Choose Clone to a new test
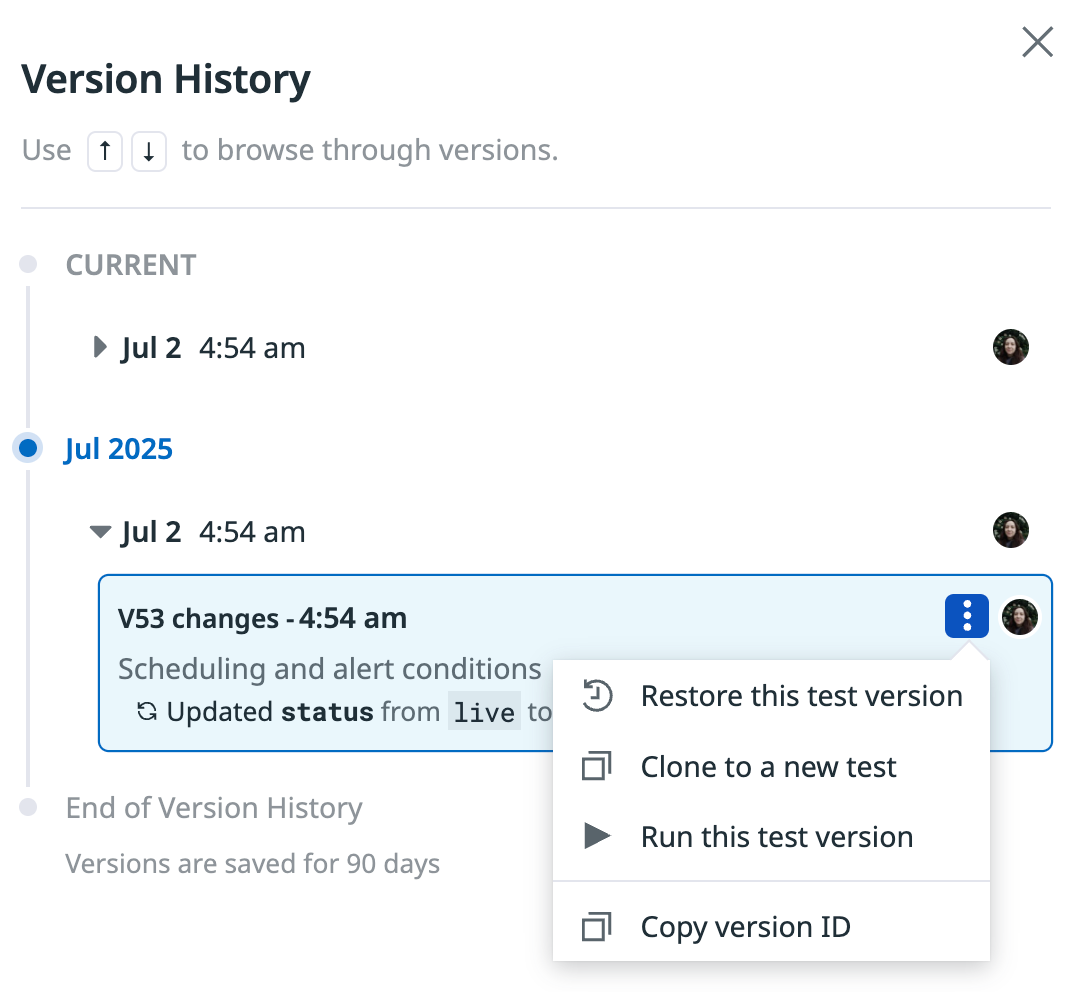Viewport: 1076px width, 992px height. pyautogui.click(x=771, y=766)
